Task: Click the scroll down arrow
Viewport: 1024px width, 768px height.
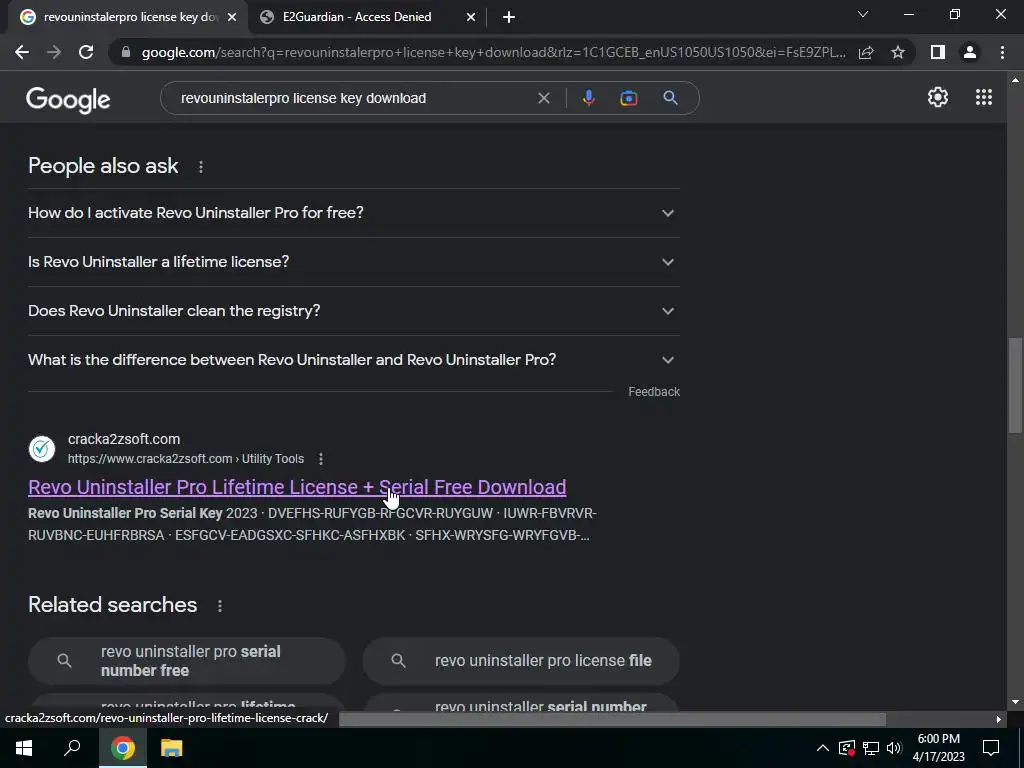Action: pos(1015,703)
